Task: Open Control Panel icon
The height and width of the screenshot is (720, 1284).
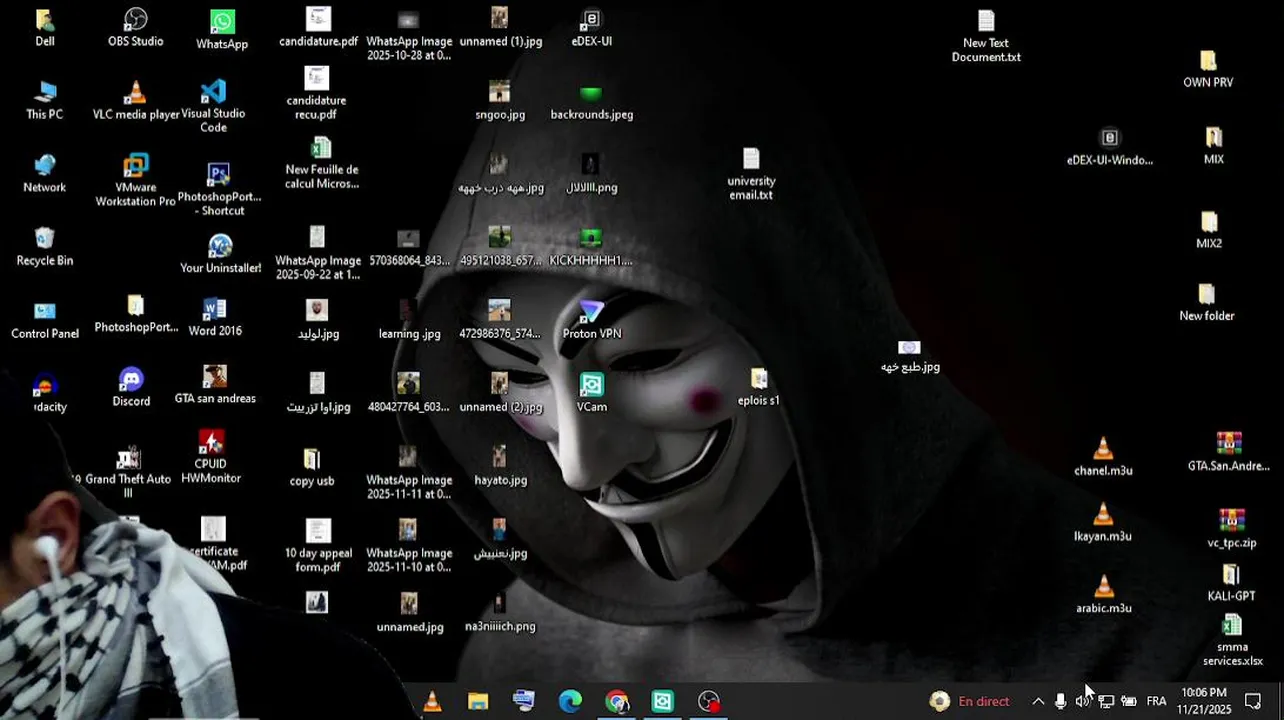Action: [45, 320]
